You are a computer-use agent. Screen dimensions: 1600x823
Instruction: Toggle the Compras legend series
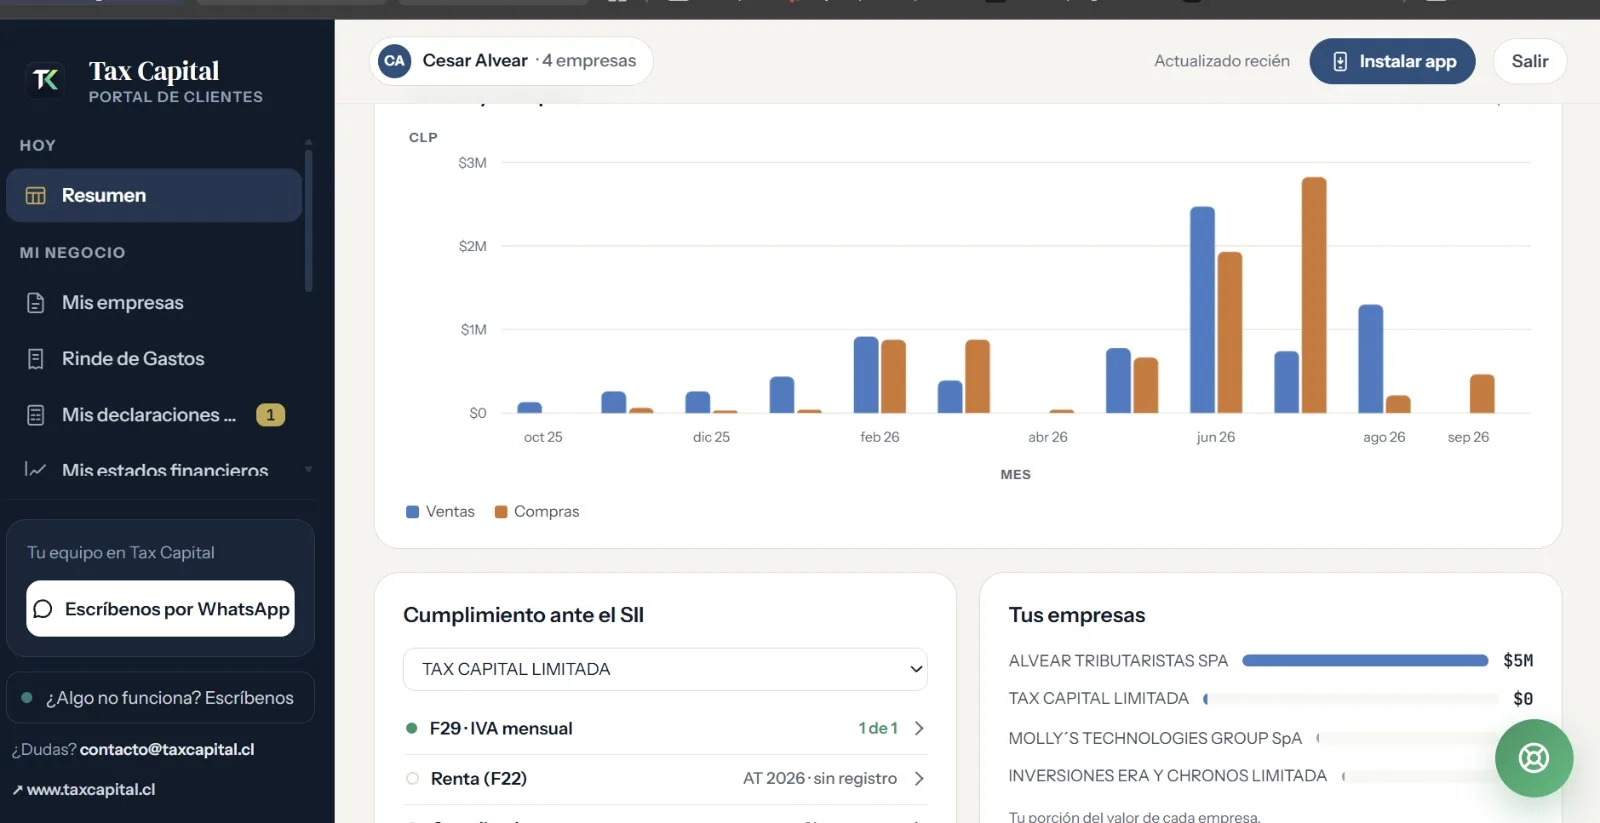537,512
